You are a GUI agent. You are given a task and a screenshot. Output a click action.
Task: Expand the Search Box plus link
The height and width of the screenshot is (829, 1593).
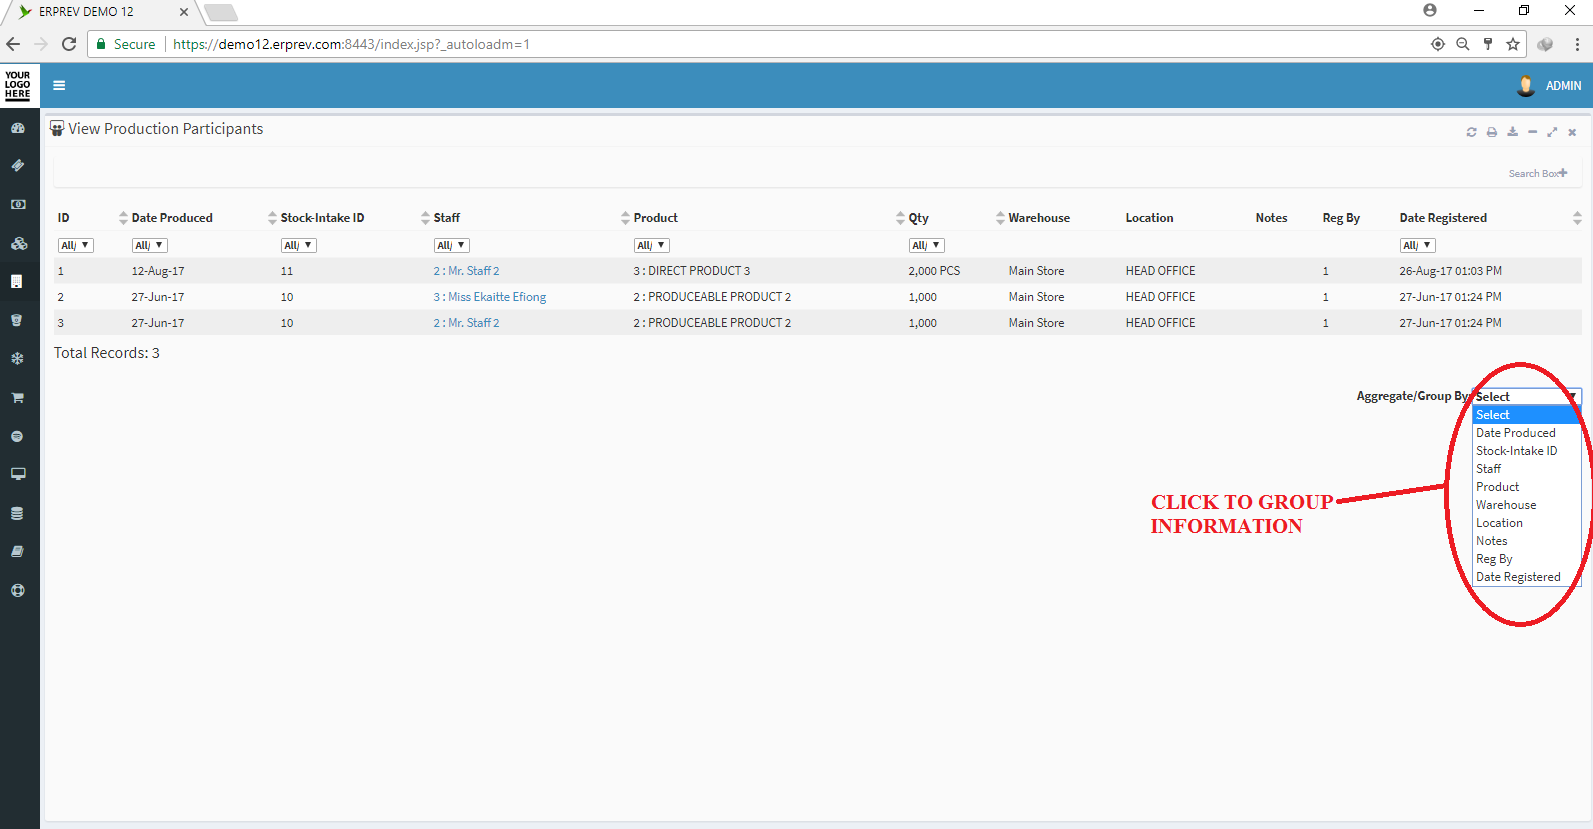1538,173
